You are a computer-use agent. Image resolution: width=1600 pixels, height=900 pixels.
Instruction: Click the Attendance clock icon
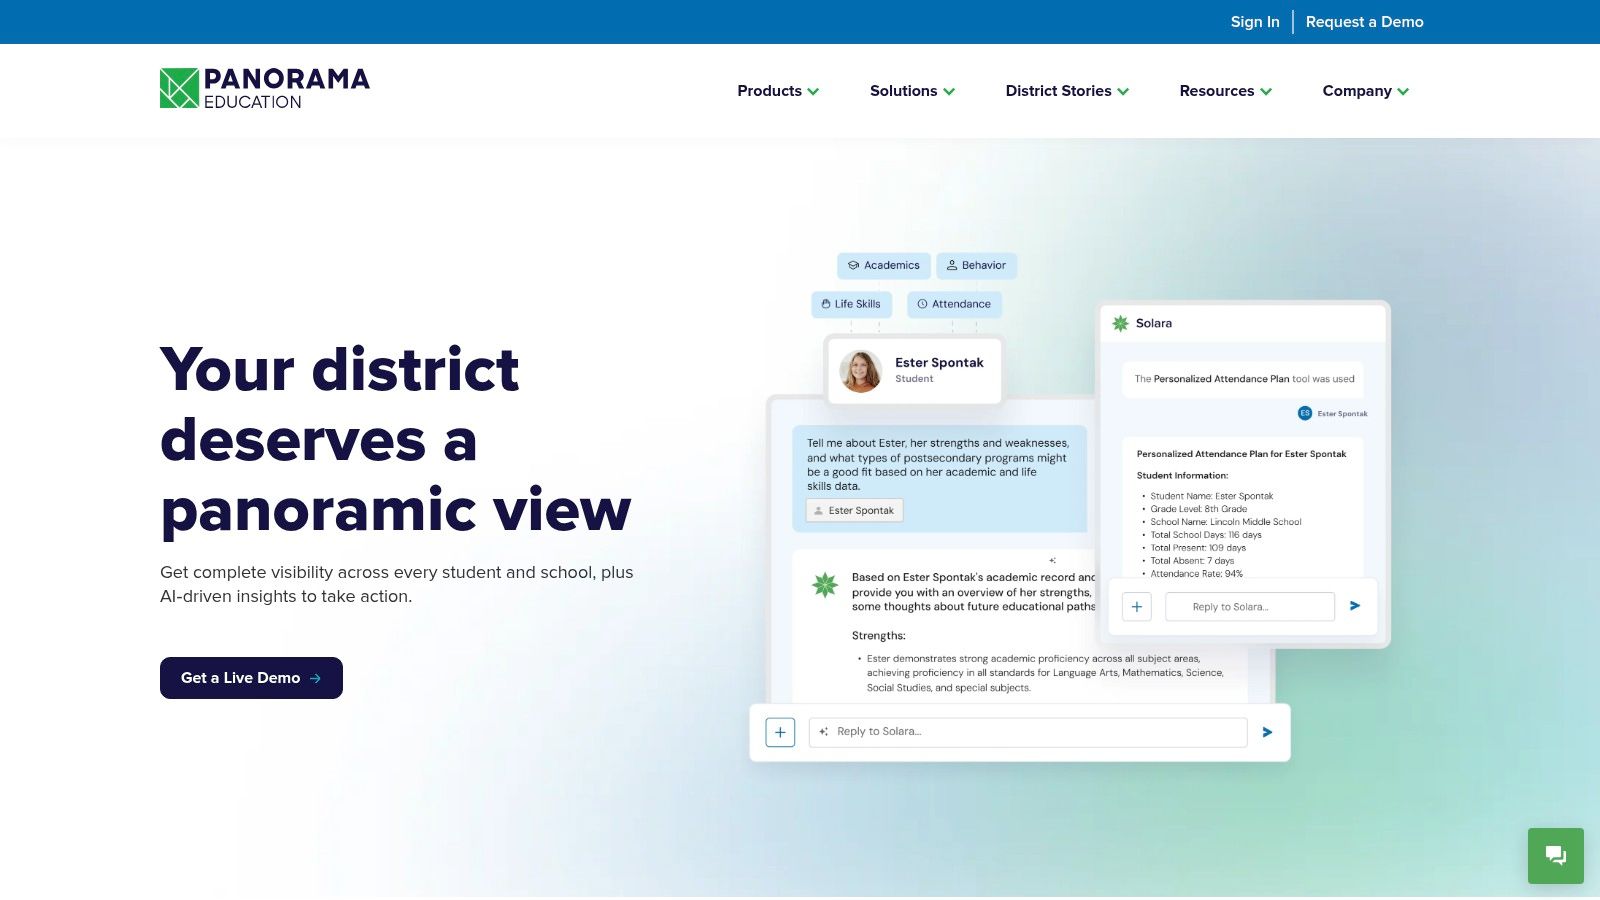(x=921, y=304)
